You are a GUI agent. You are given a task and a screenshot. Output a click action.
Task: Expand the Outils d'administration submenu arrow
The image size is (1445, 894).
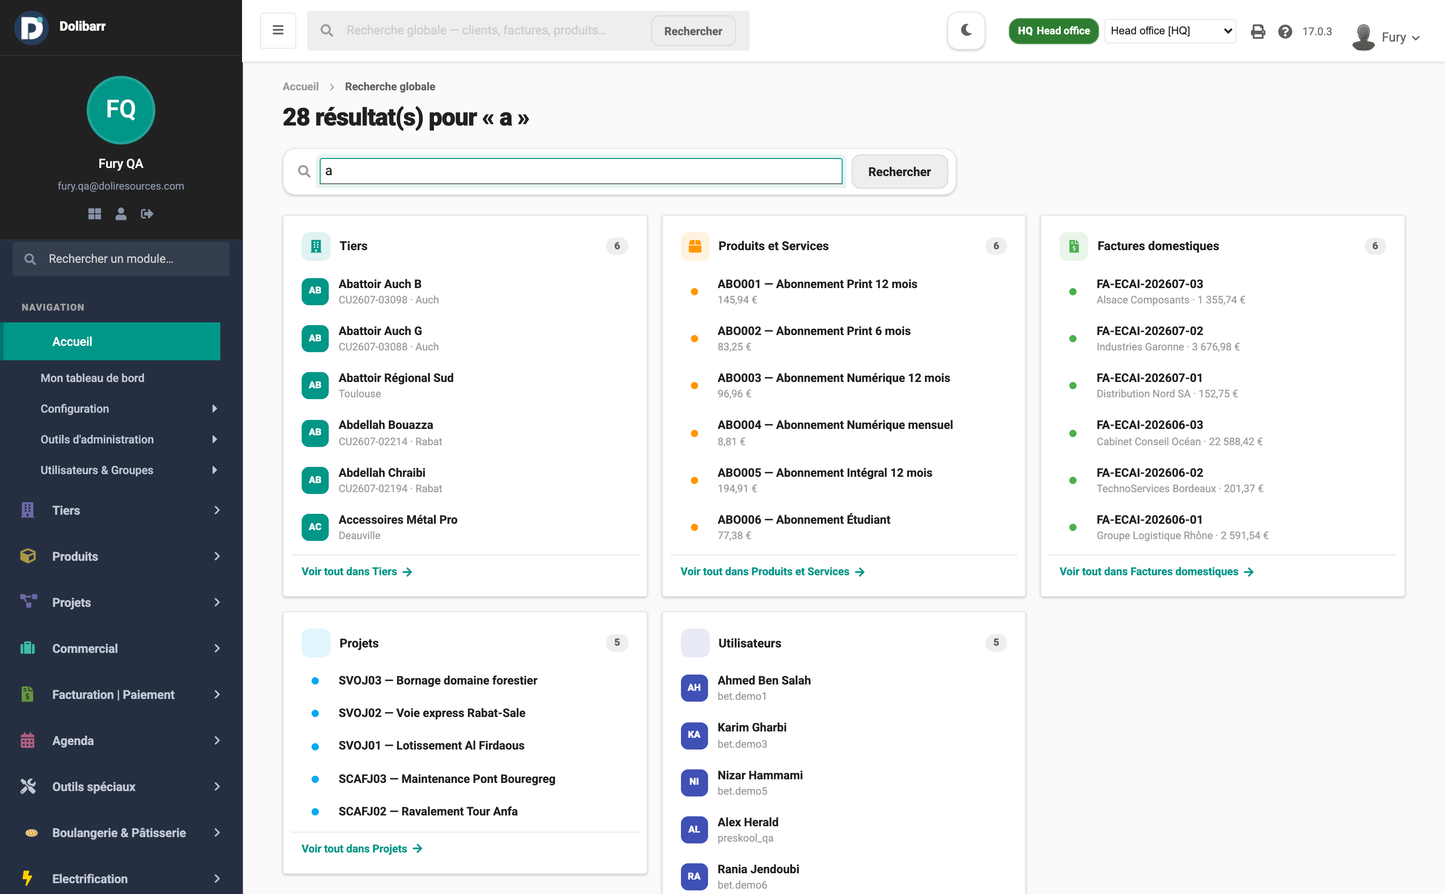[214, 439]
